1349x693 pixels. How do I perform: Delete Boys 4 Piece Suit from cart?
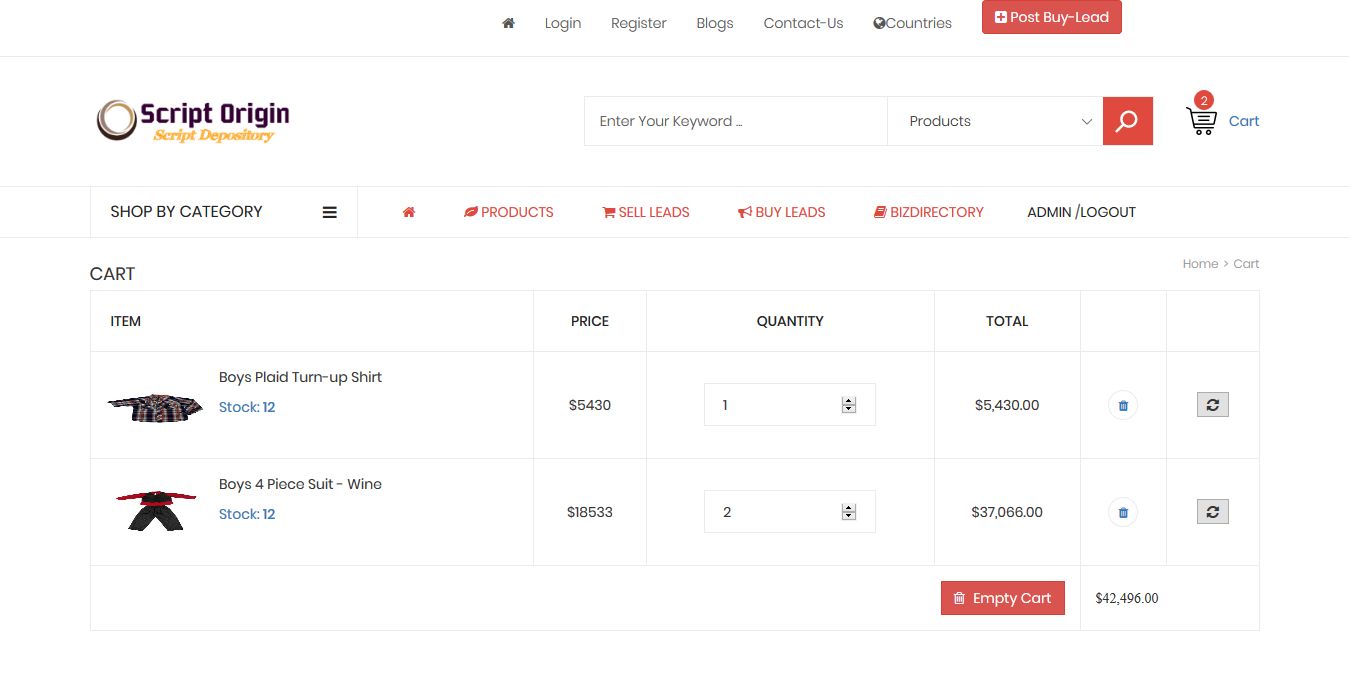pos(1123,512)
